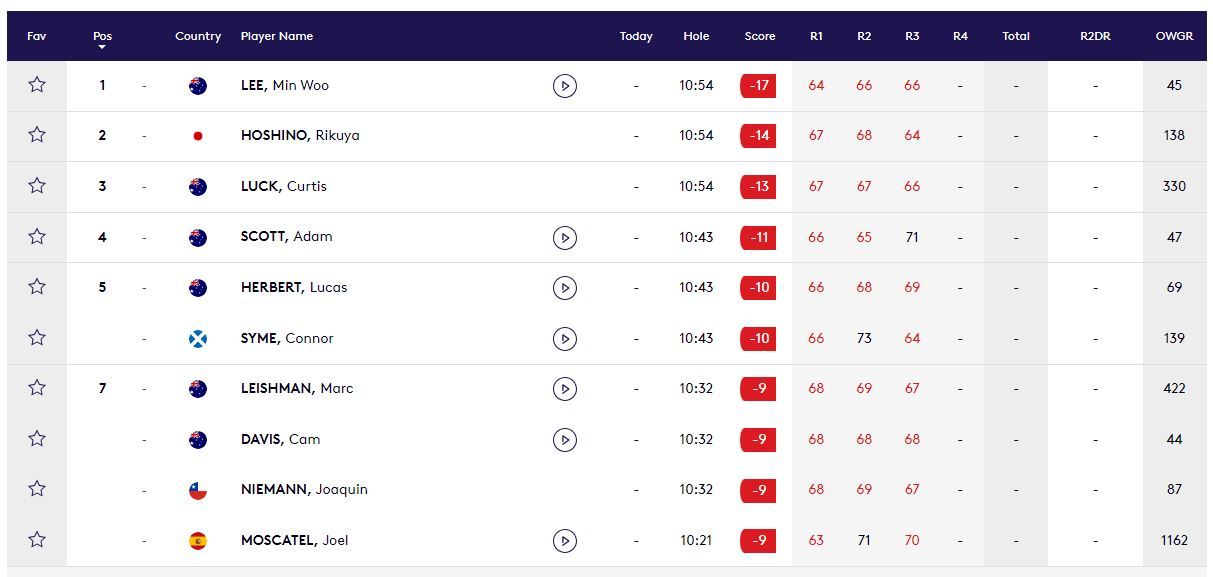
Task: Expand Joaquin Niemann's scorecard row
Action: [304, 490]
